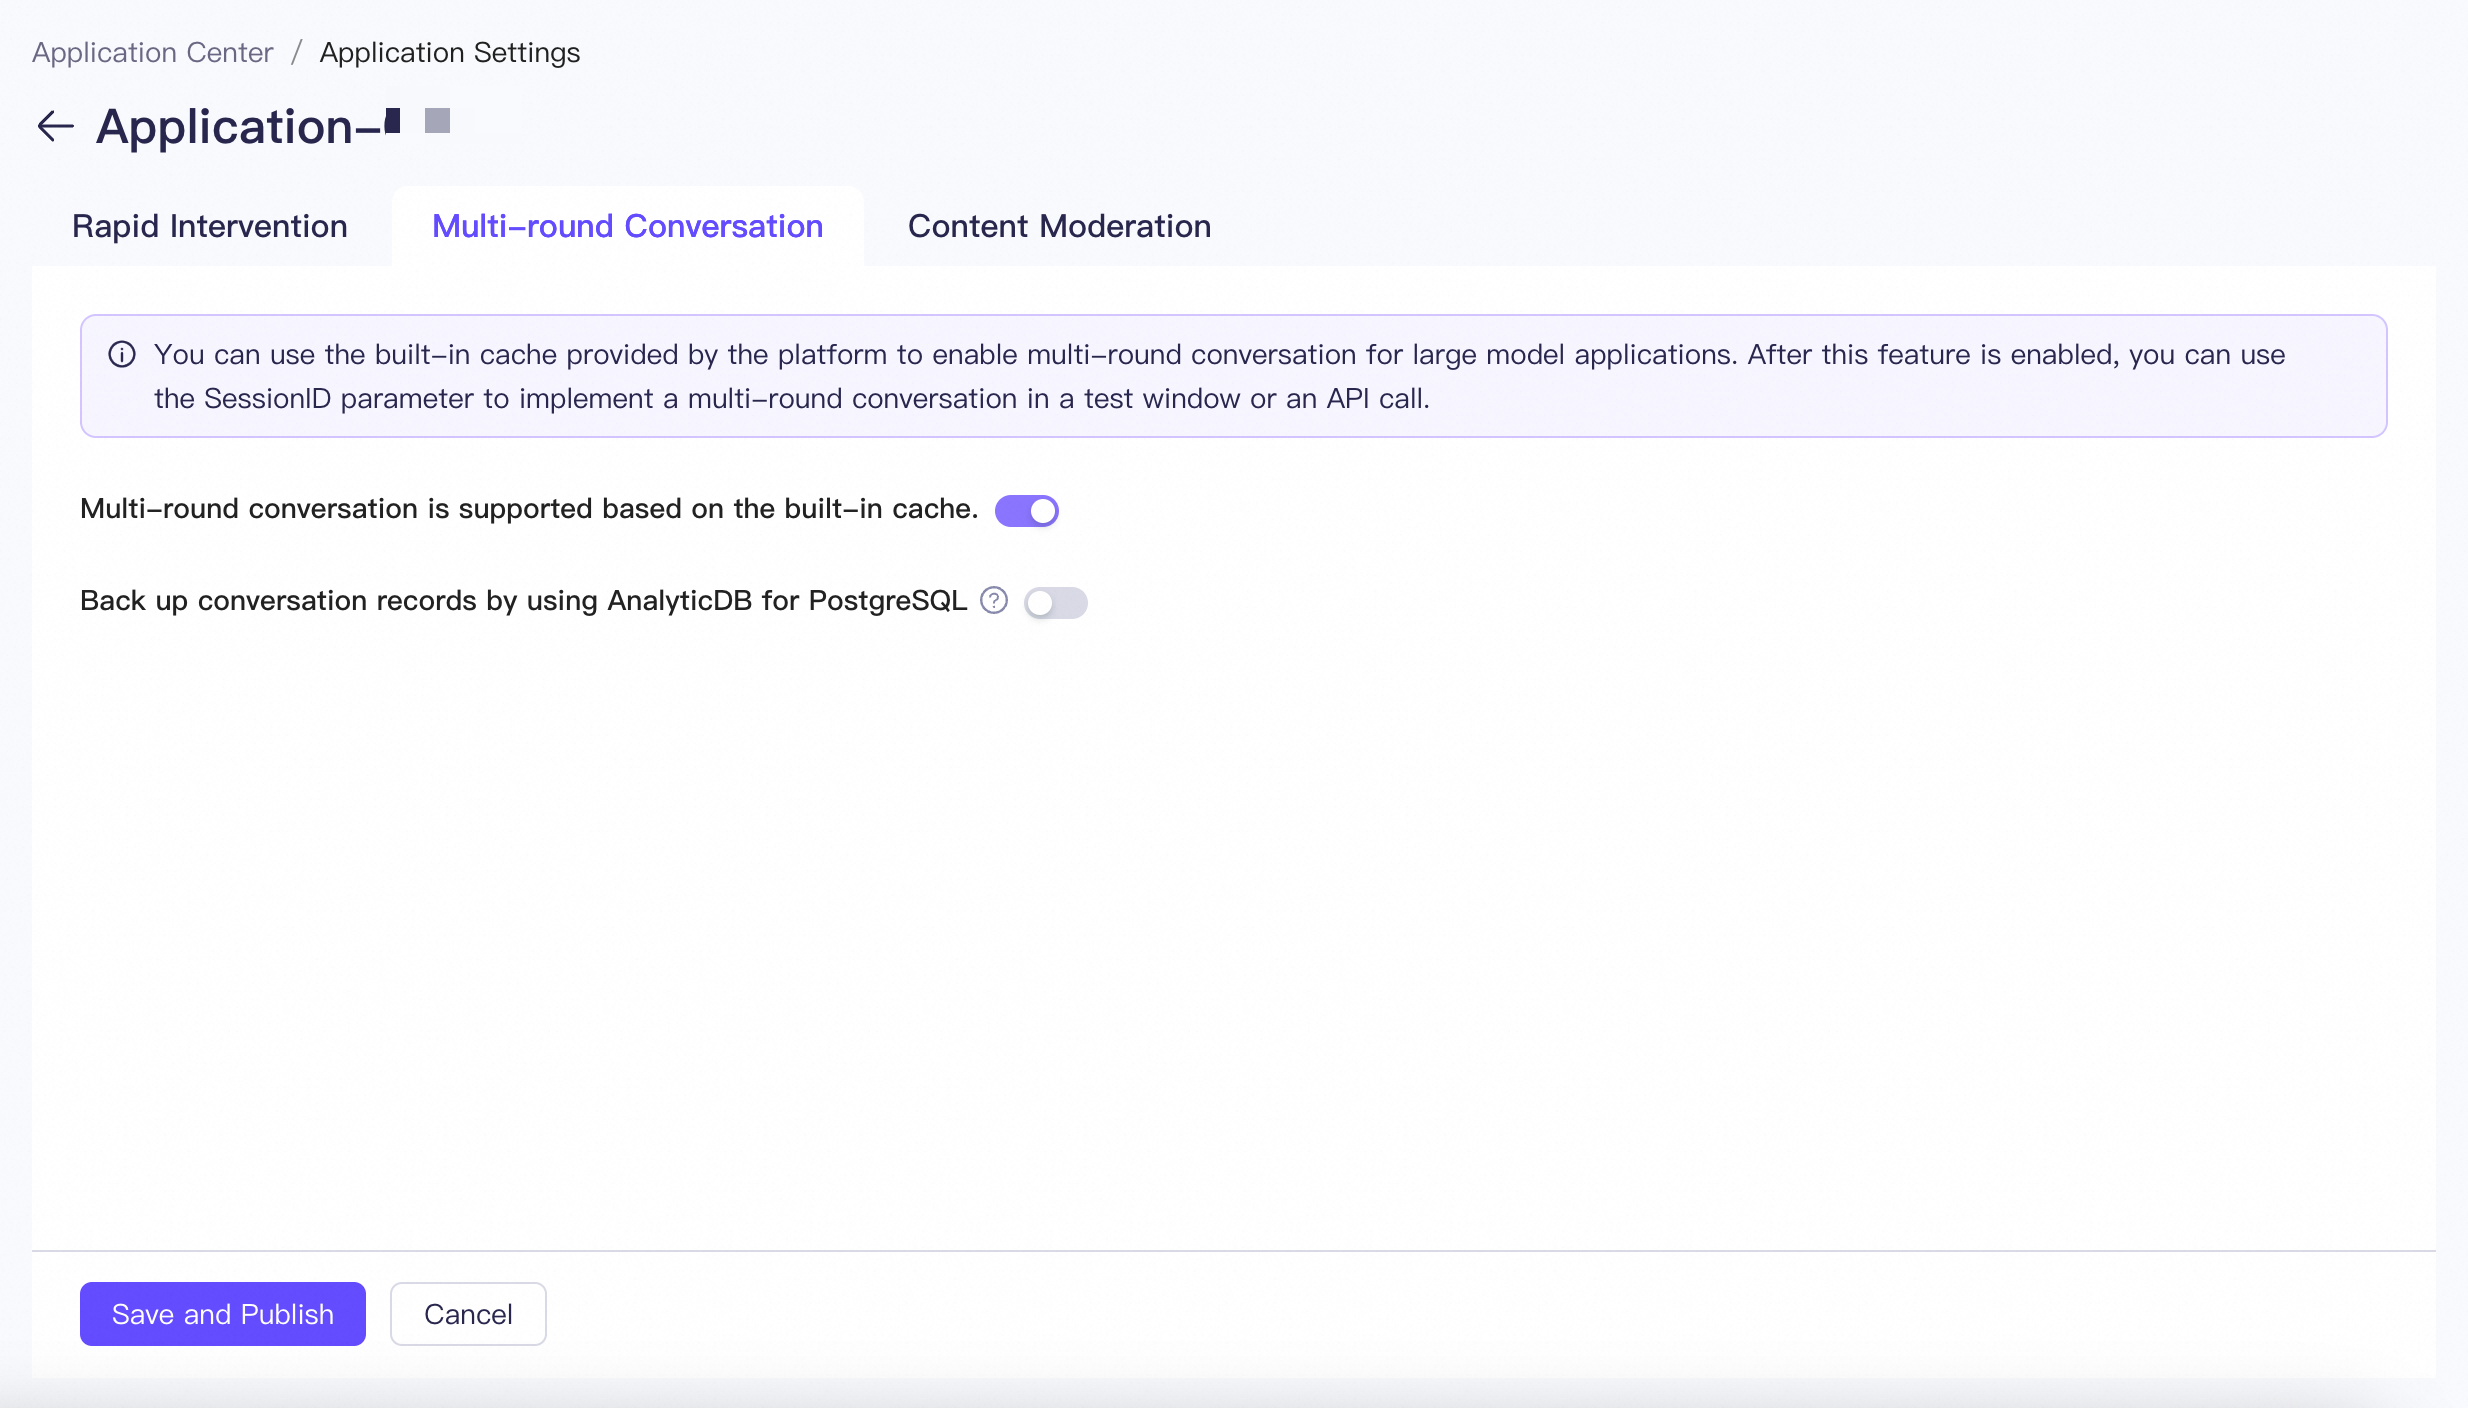Image resolution: width=2468 pixels, height=1408 pixels.
Task: Switch to the Content Moderation tab
Action: 1059,226
